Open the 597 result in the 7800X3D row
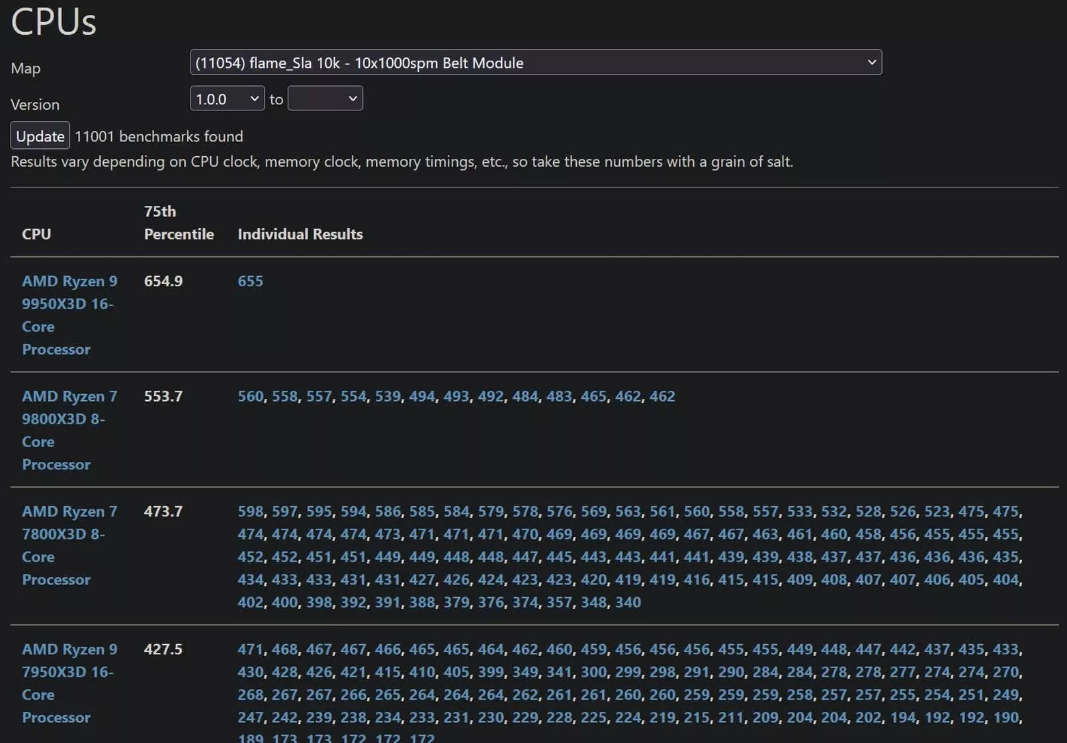Screen dimensions: 1067x743 284,511
